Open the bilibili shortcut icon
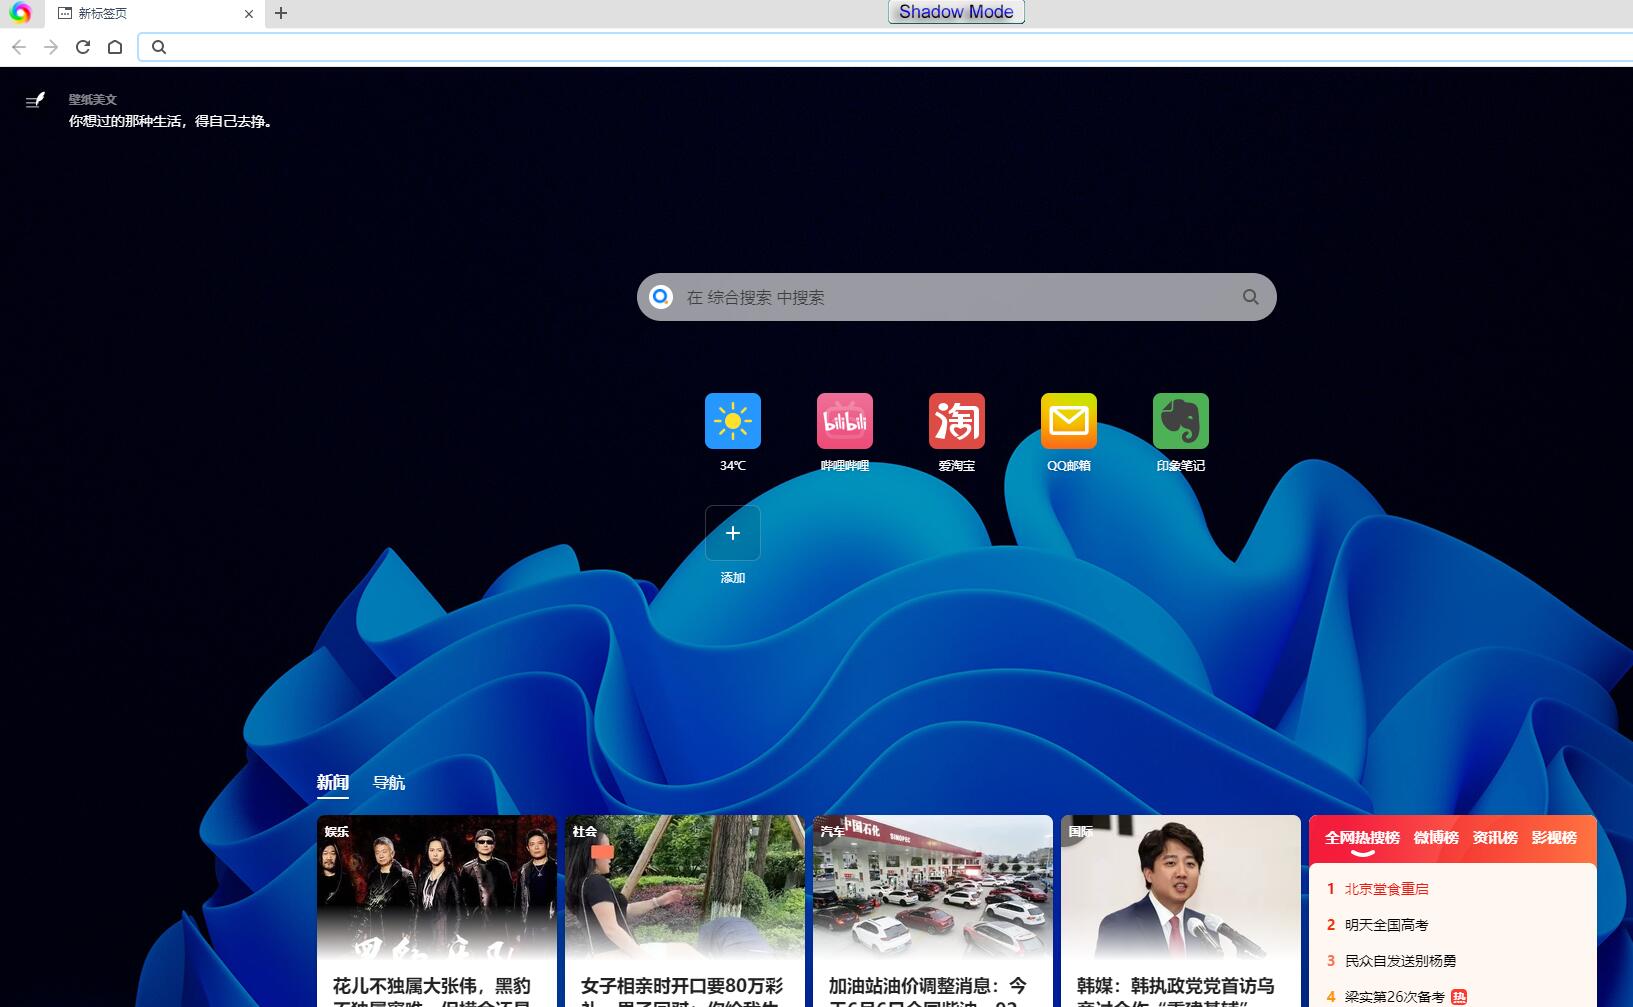 [x=844, y=421]
